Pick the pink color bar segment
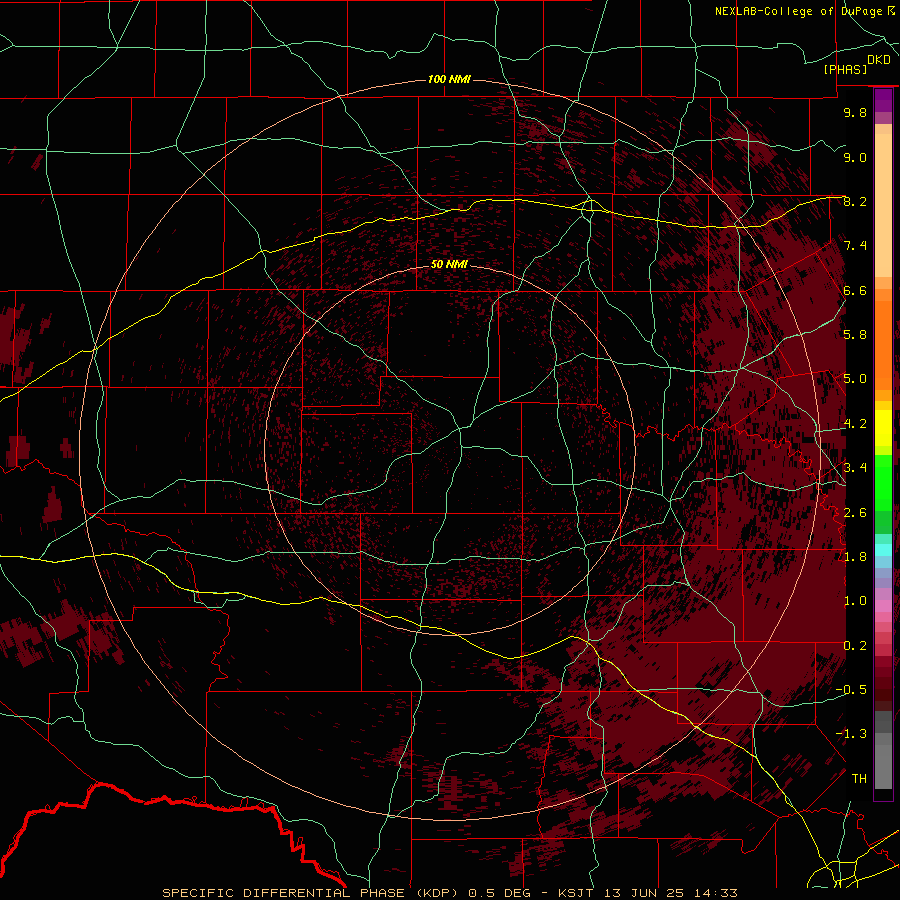 pos(883,606)
